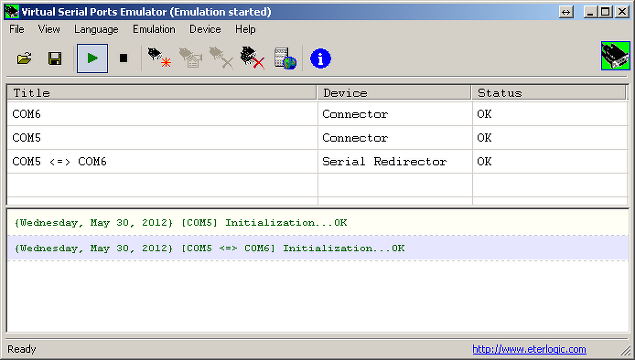Select the COM5 <=> COM6 row
This screenshot has height=360, width=635.
coord(317,162)
